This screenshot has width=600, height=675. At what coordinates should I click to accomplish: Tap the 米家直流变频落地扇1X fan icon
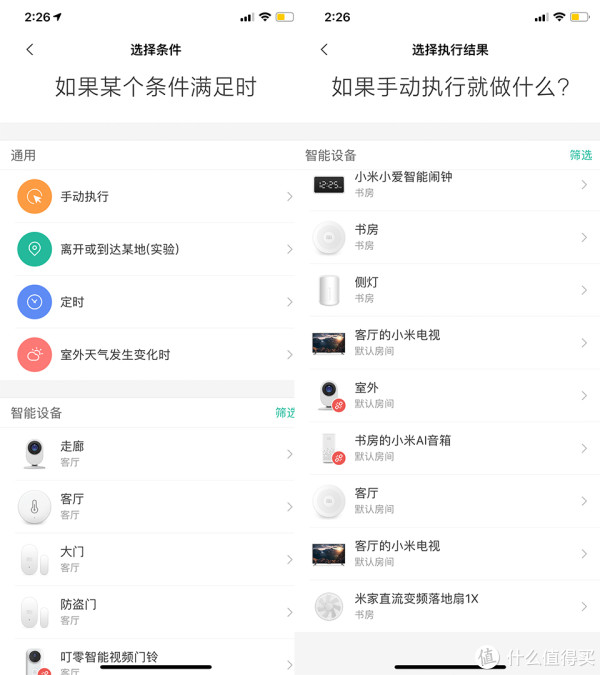(x=329, y=606)
